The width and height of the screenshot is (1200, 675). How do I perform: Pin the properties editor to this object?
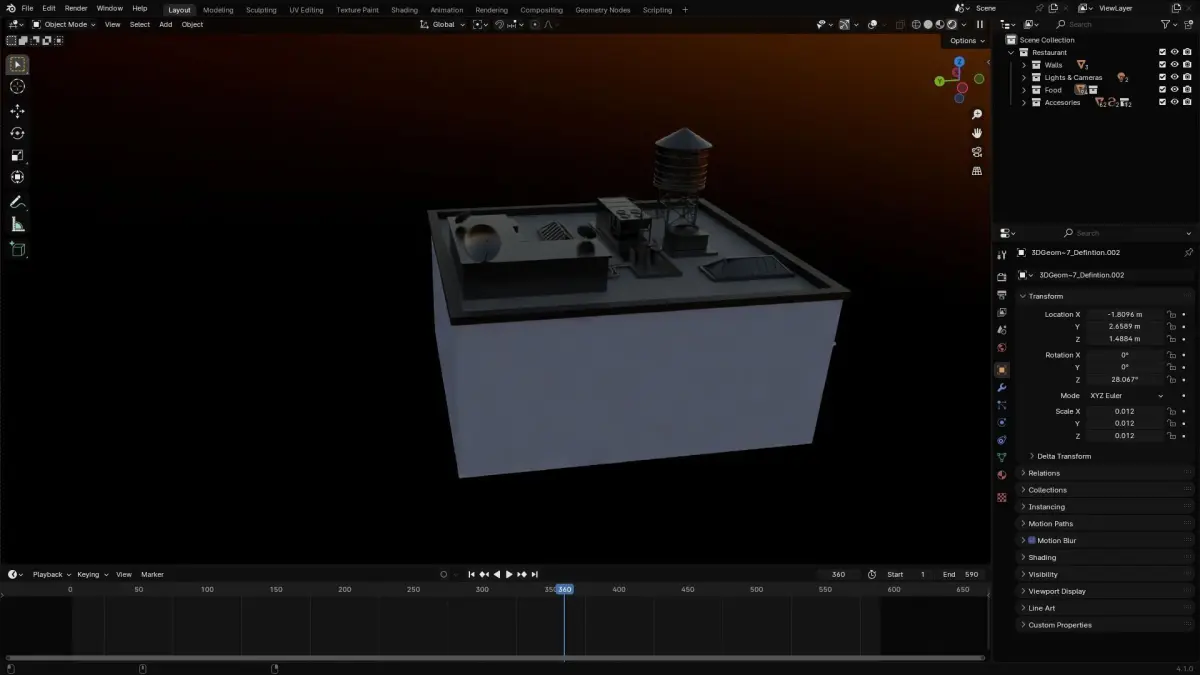1188,253
